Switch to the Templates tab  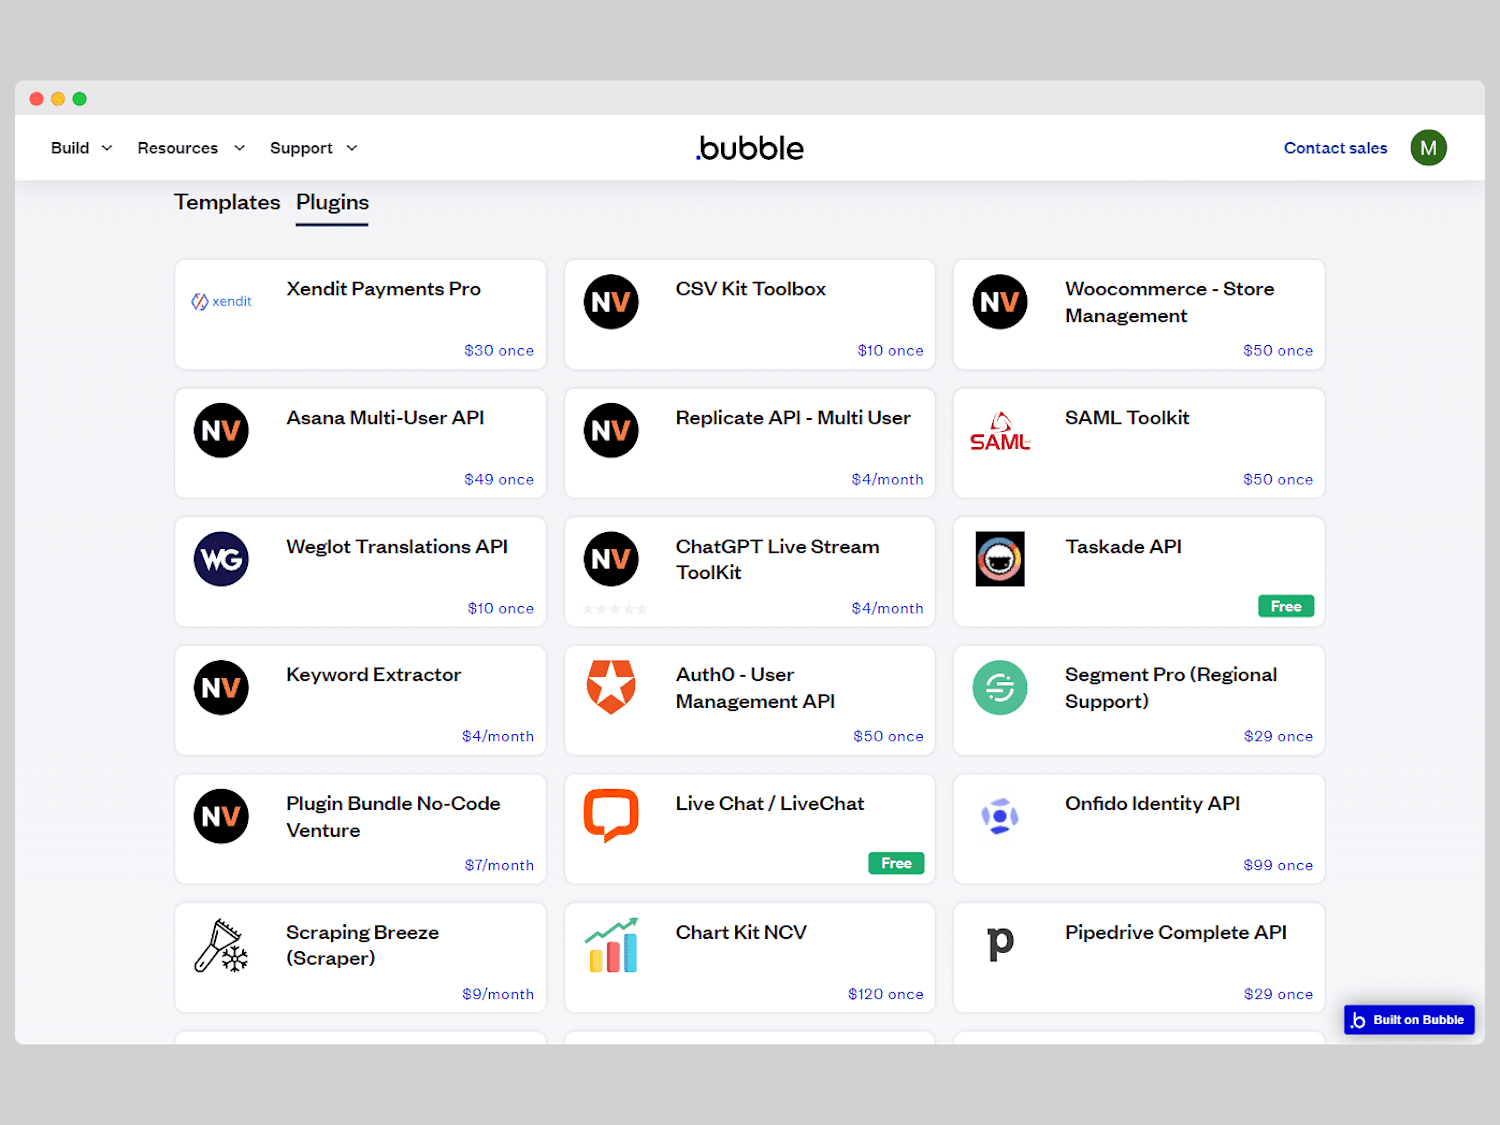pos(227,202)
